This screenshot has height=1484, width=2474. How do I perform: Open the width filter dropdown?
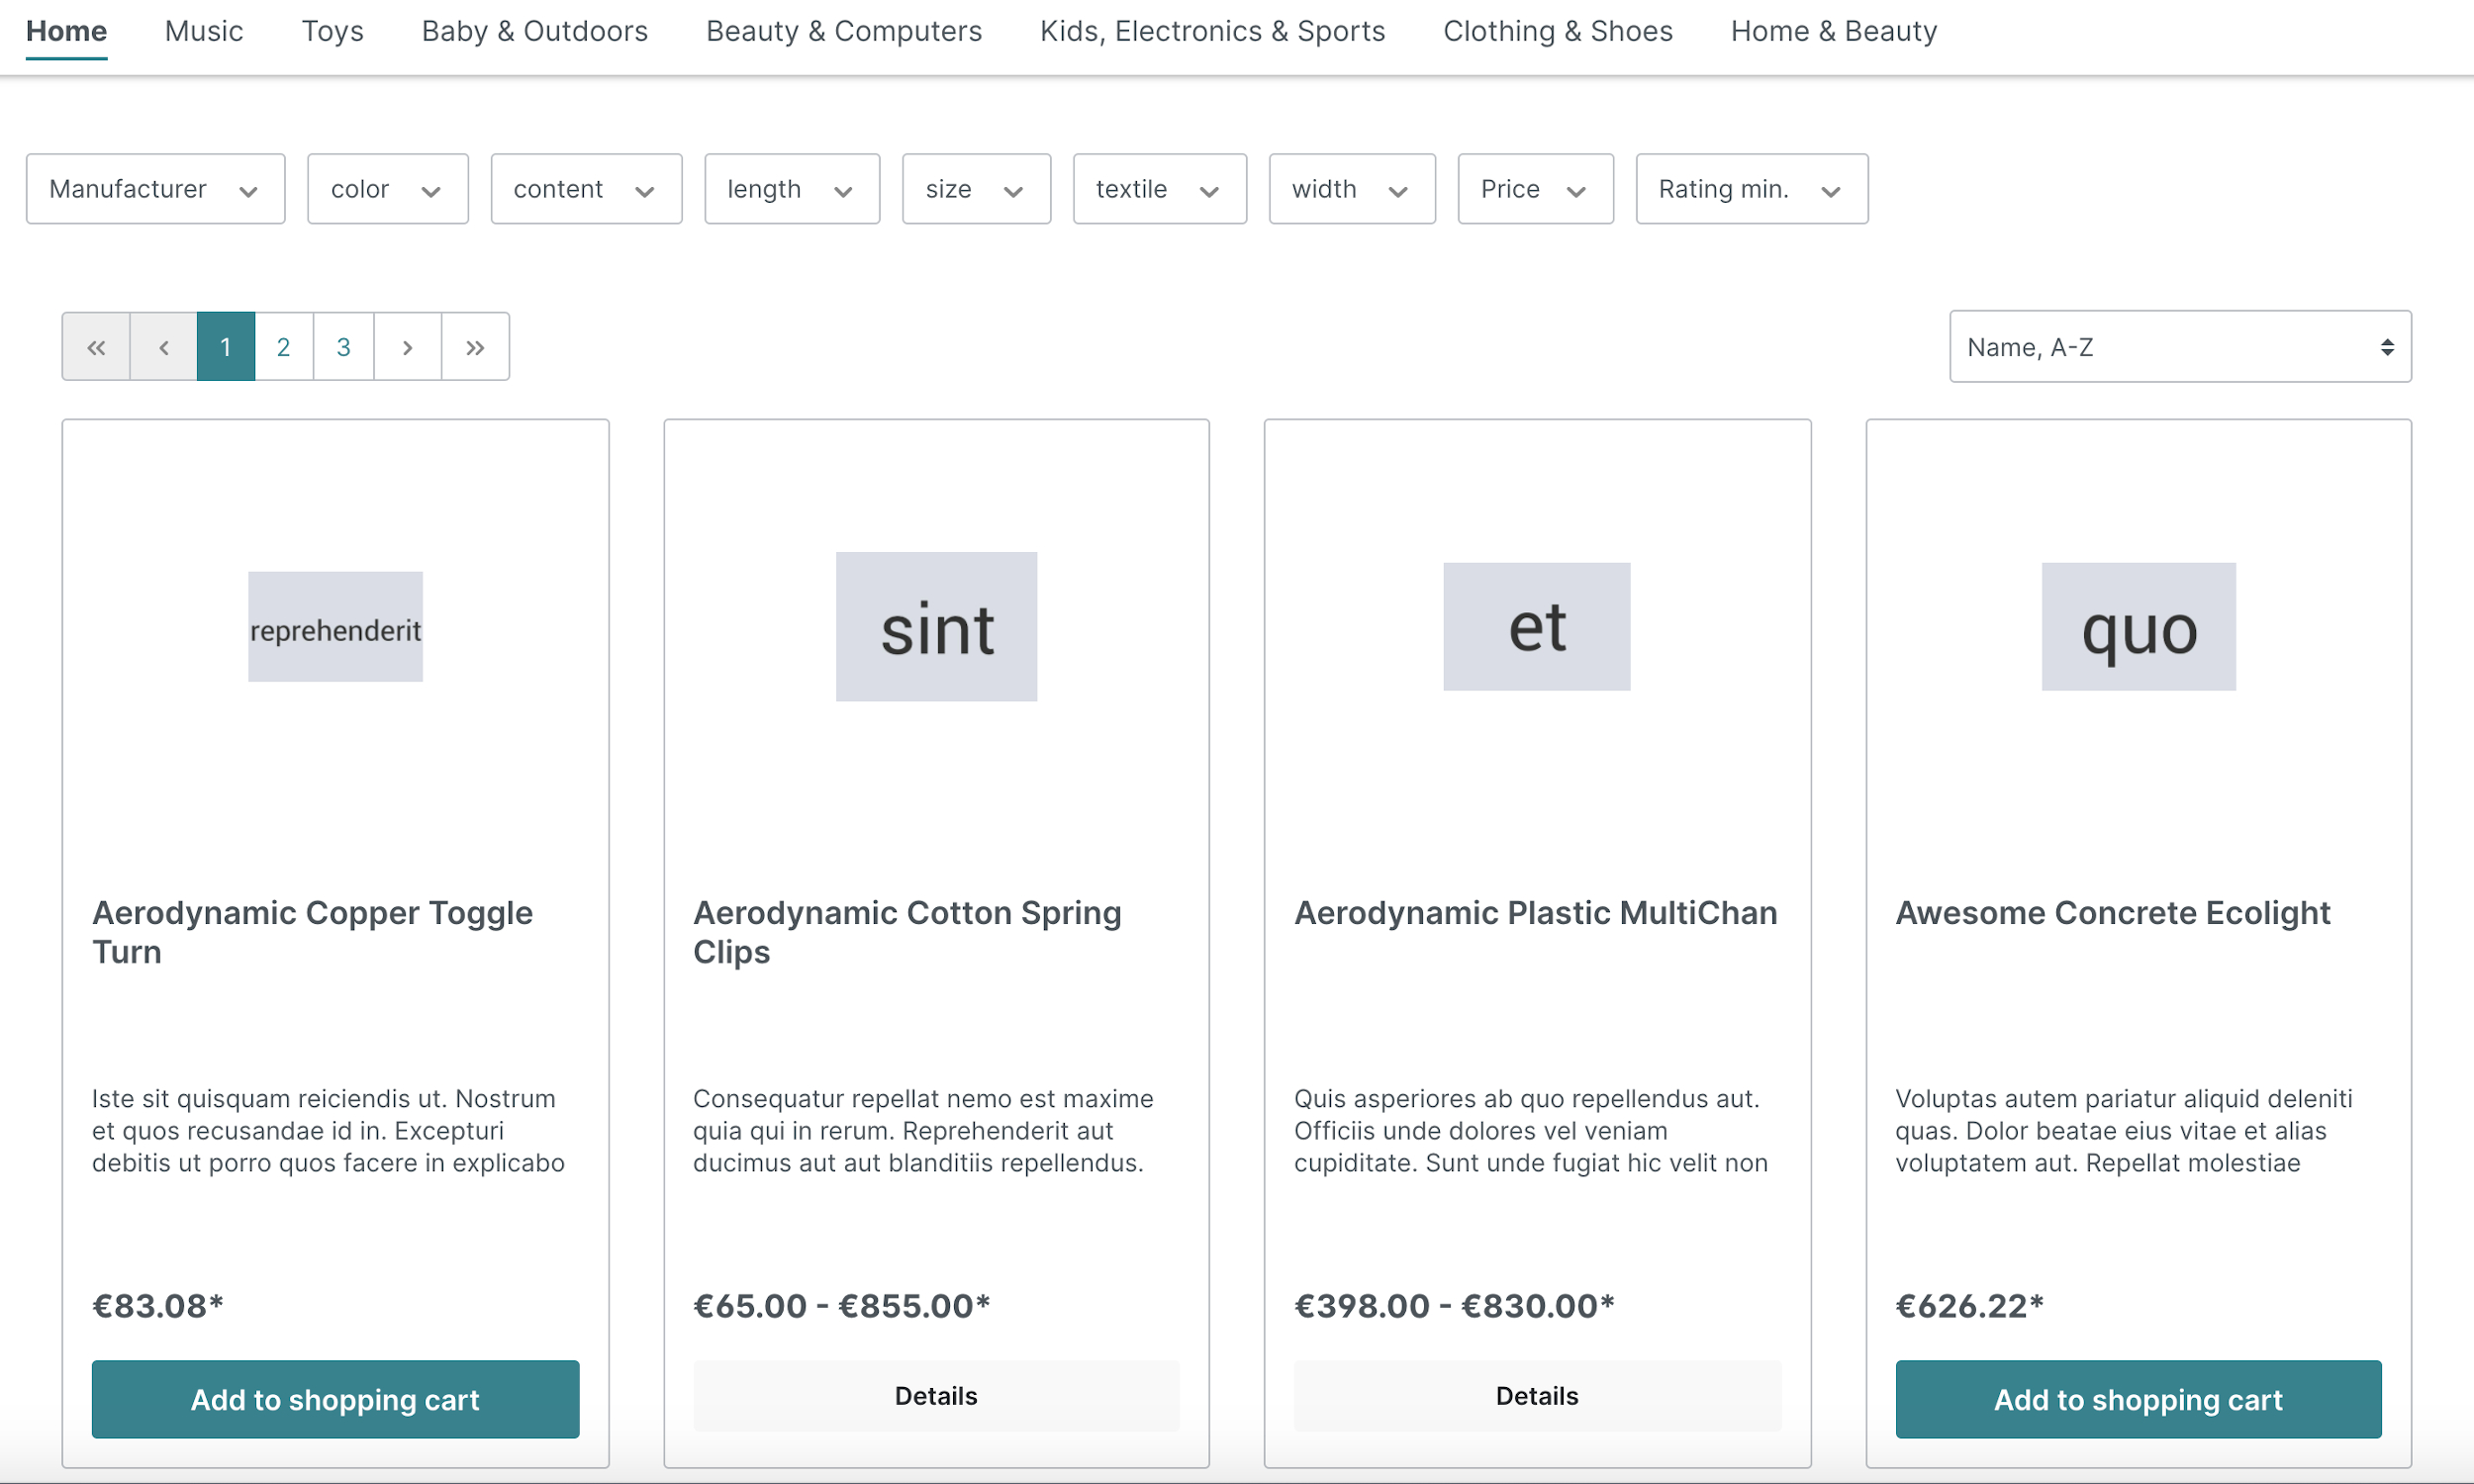tap(1350, 187)
